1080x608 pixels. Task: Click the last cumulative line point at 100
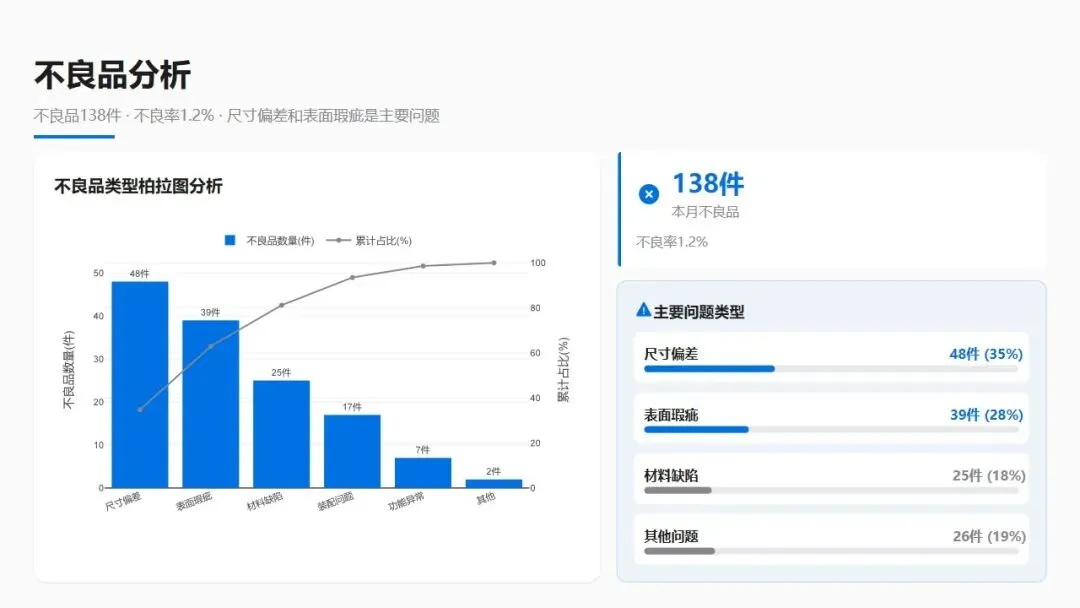pyautogui.click(x=494, y=263)
